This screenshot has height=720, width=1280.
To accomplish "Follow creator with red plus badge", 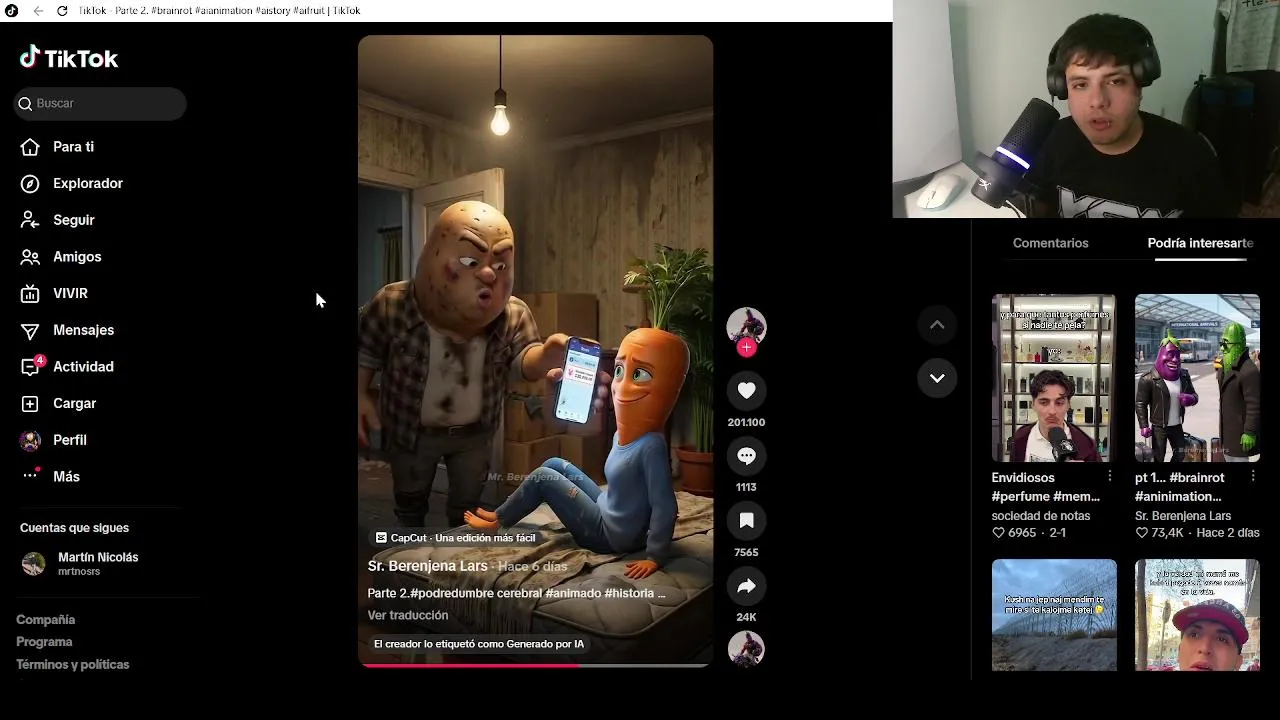I will pyautogui.click(x=746, y=348).
